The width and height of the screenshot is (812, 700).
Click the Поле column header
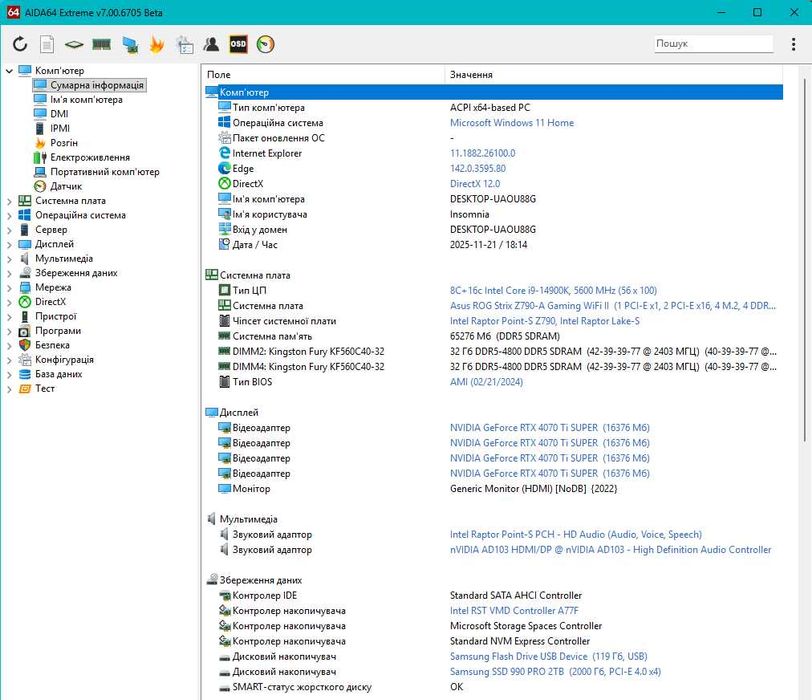point(323,75)
